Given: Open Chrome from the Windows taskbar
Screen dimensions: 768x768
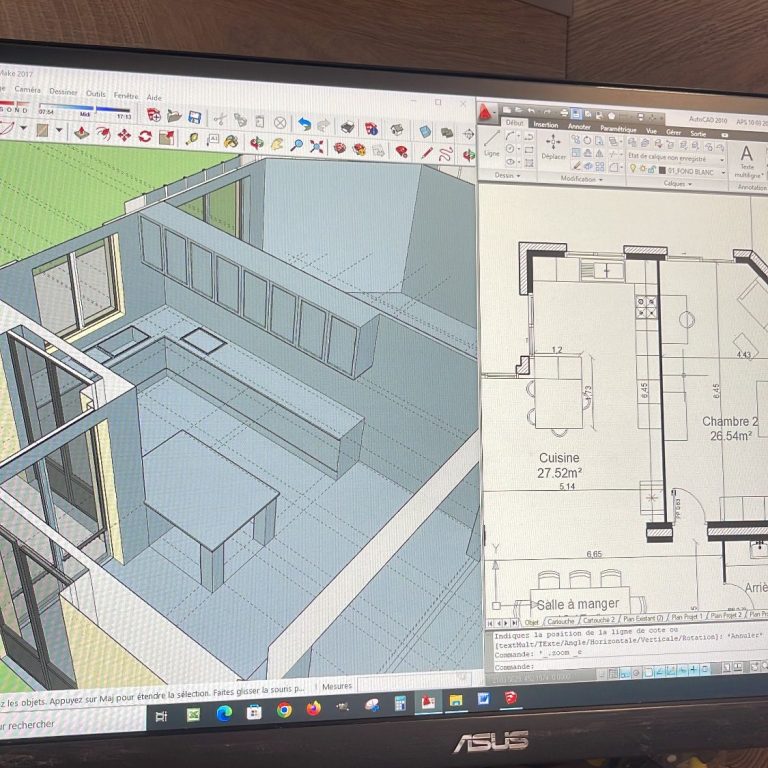Looking at the screenshot, I should click(284, 710).
